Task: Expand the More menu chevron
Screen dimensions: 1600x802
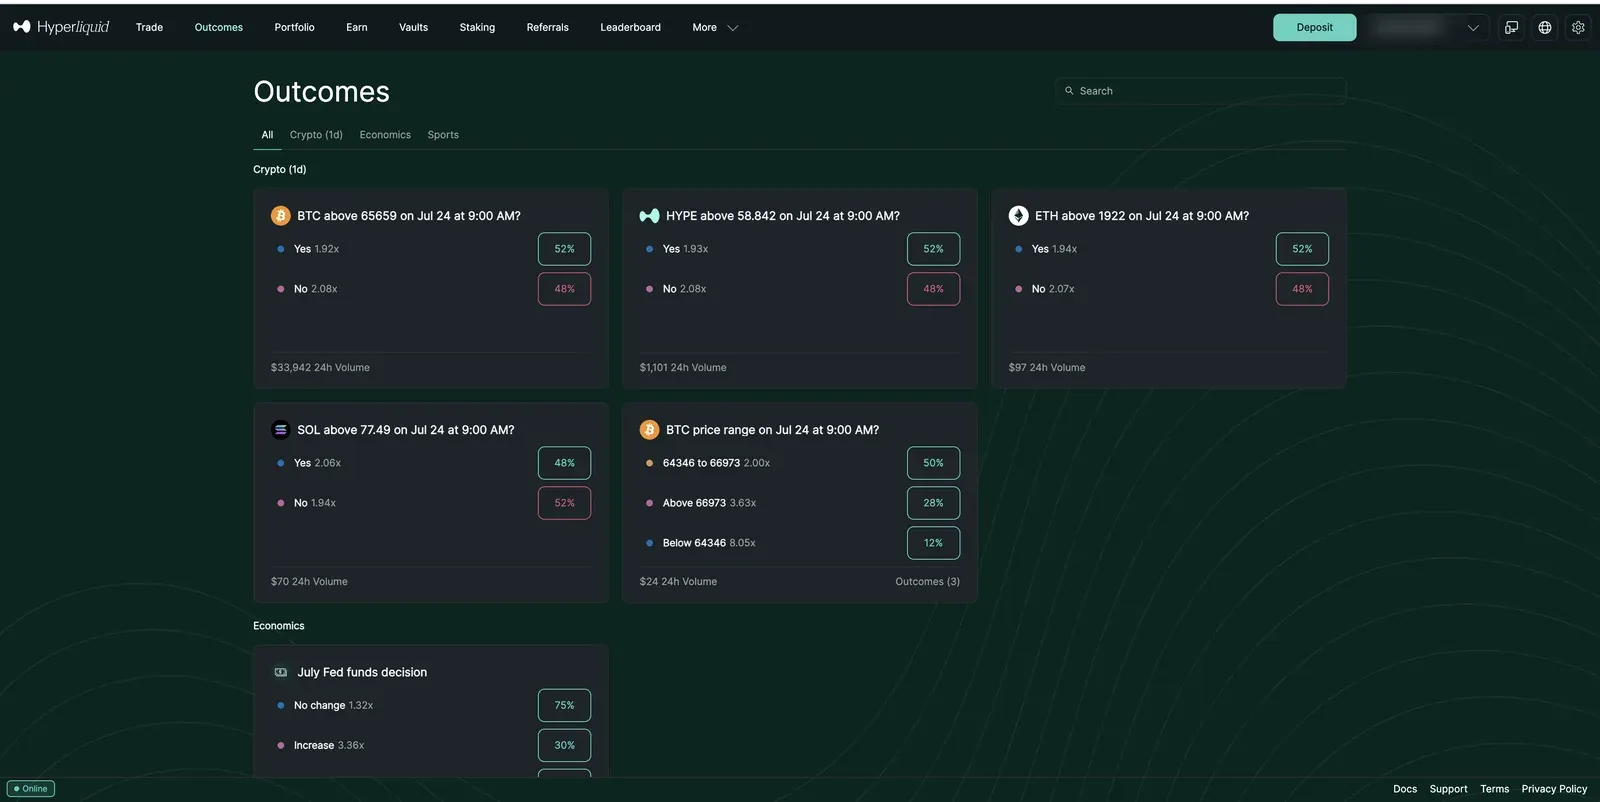Action: pyautogui.click(x=733, y=28)
